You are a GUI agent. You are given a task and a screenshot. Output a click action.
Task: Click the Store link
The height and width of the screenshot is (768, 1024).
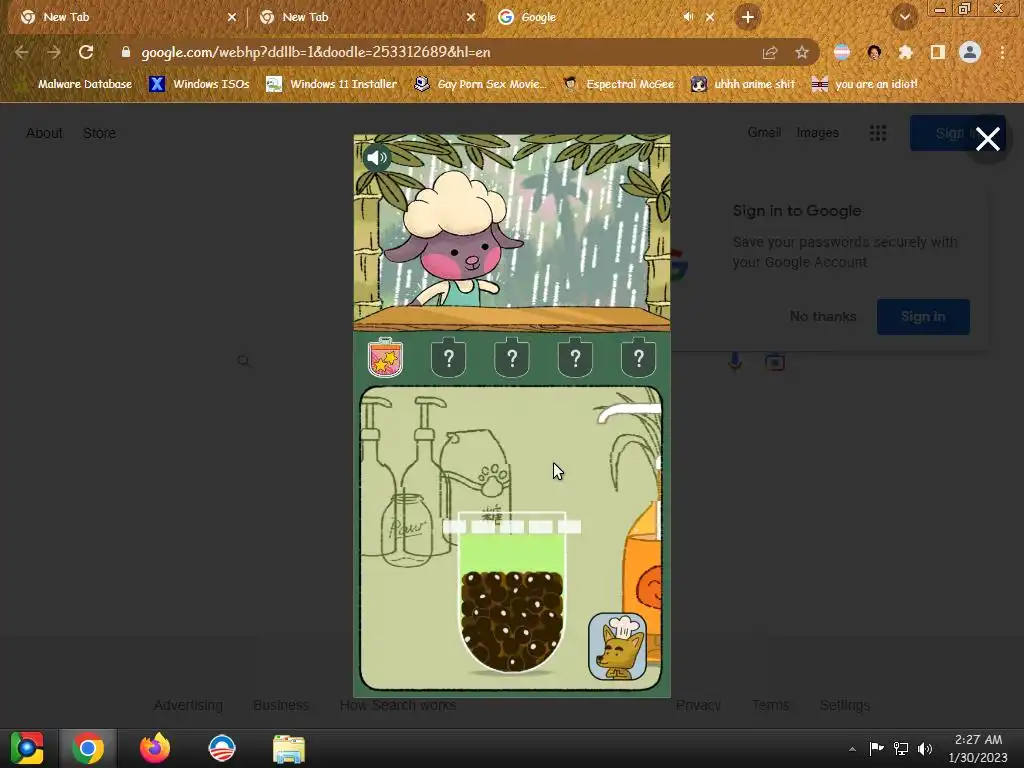coord(99,133)
